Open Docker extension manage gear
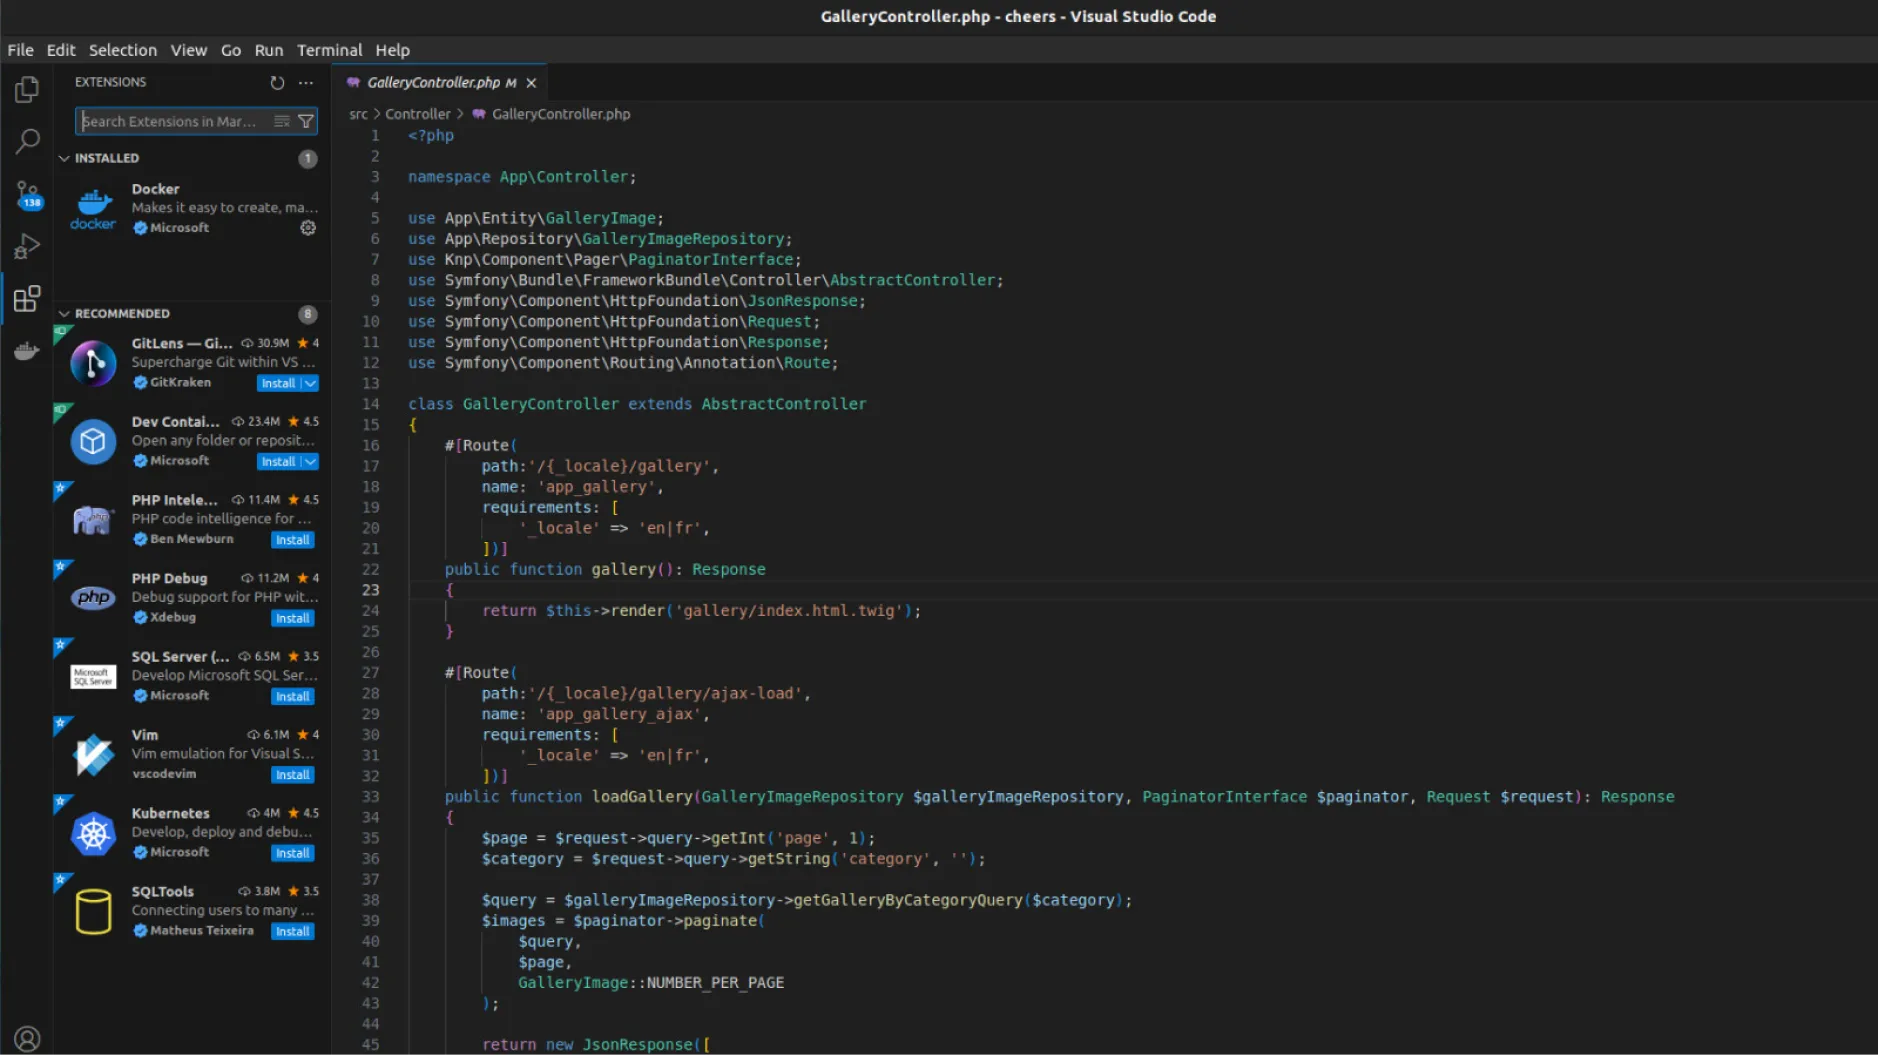Image resolution: width=1878 pixels, height=1055 pixels. pyautogui.click(x=308, y=228)
